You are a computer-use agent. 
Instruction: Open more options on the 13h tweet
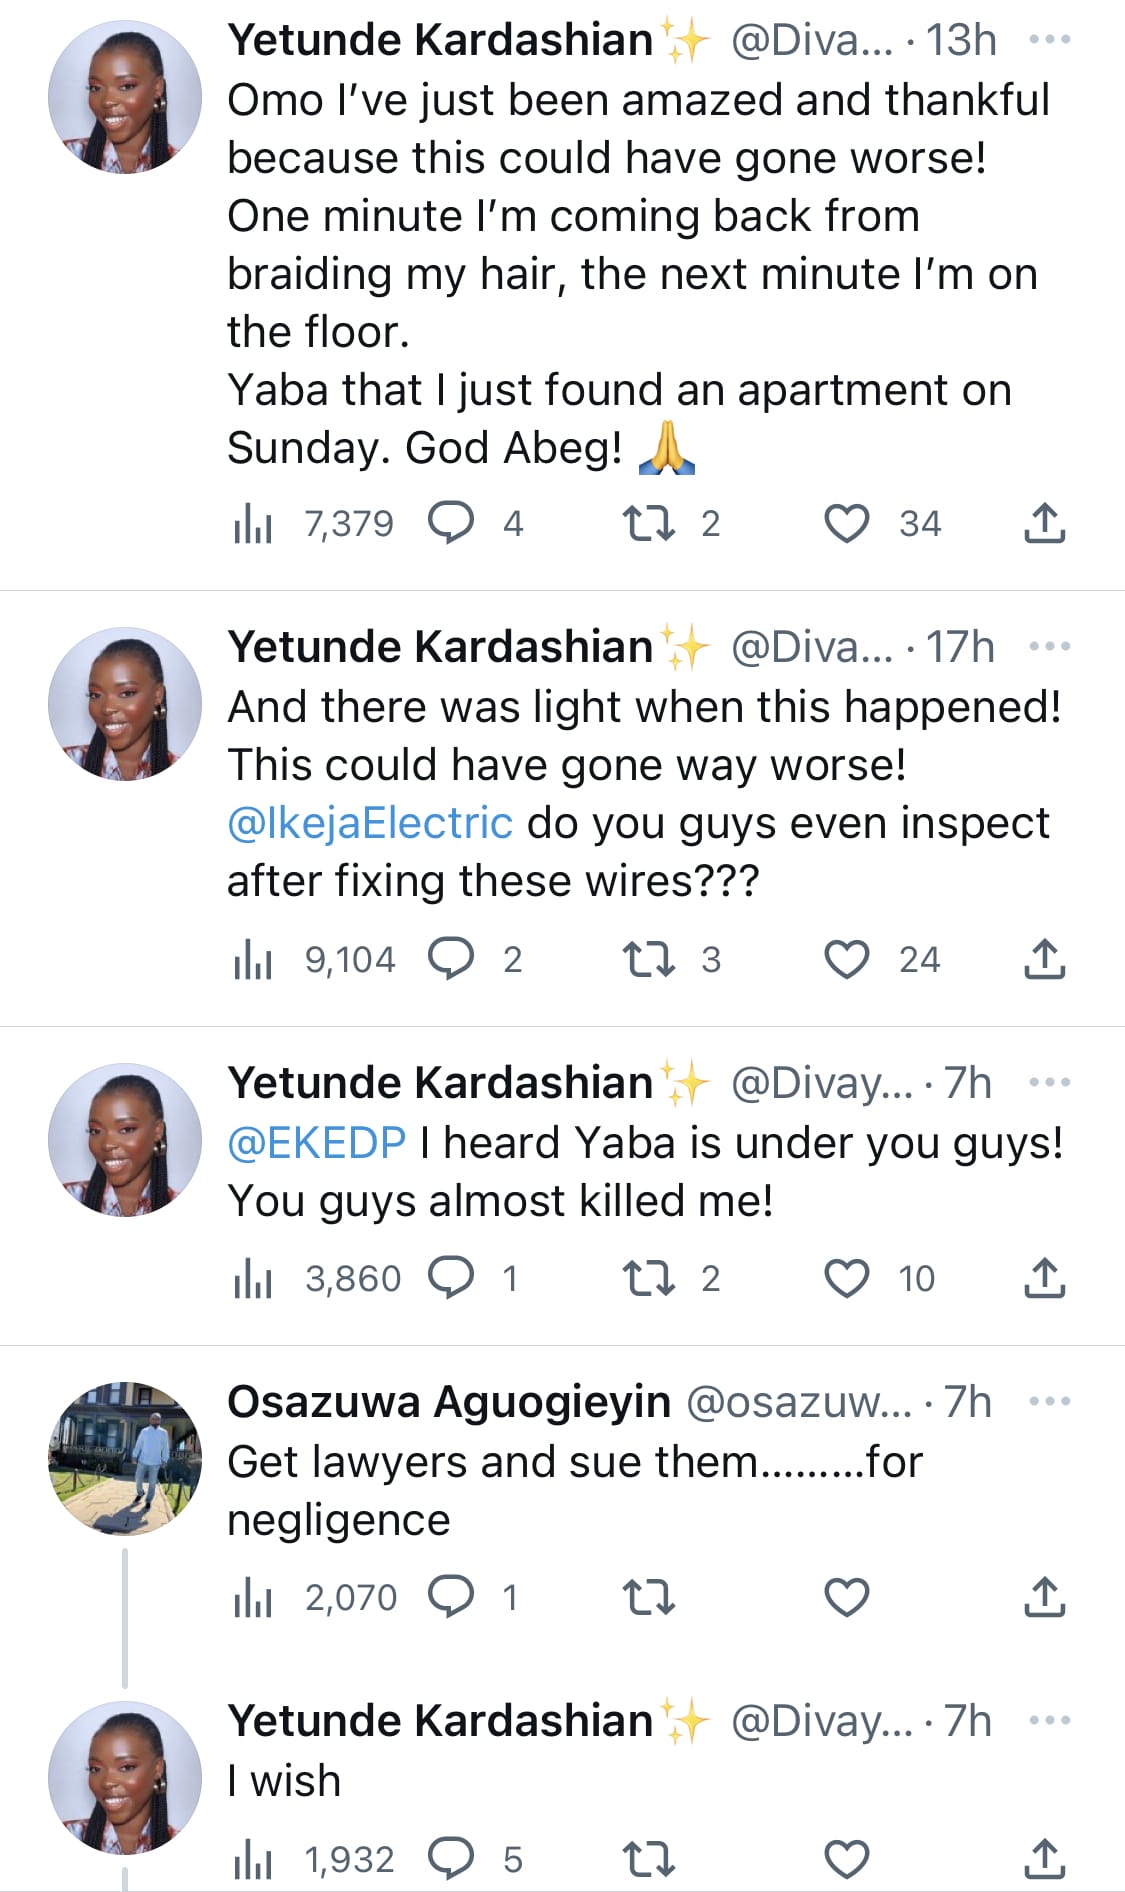1049,40
